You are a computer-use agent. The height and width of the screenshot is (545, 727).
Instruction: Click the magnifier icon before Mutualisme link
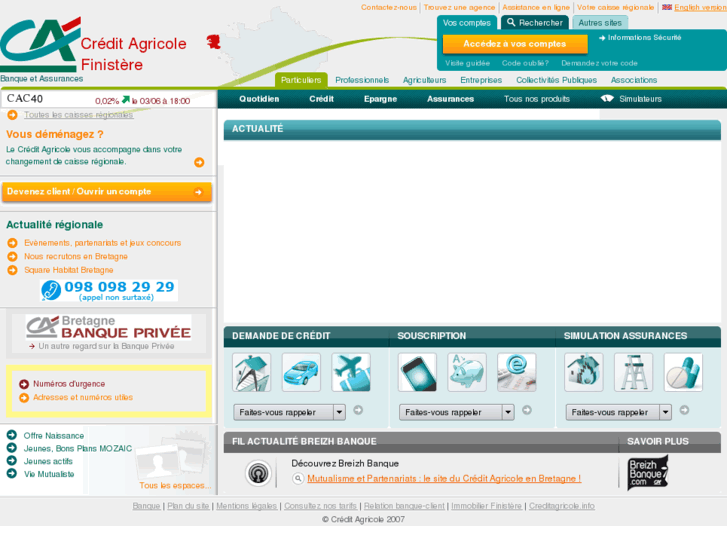pos(298,478)
